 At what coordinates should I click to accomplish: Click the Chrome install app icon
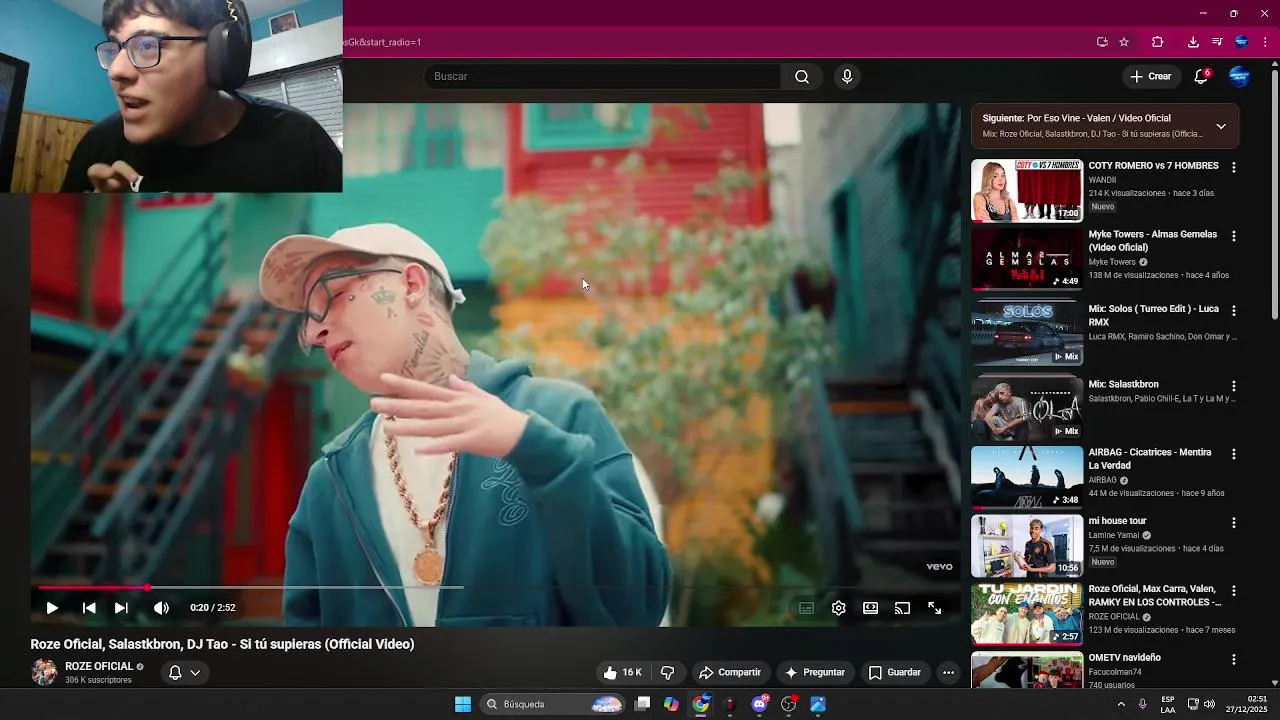pos(1102,42)
